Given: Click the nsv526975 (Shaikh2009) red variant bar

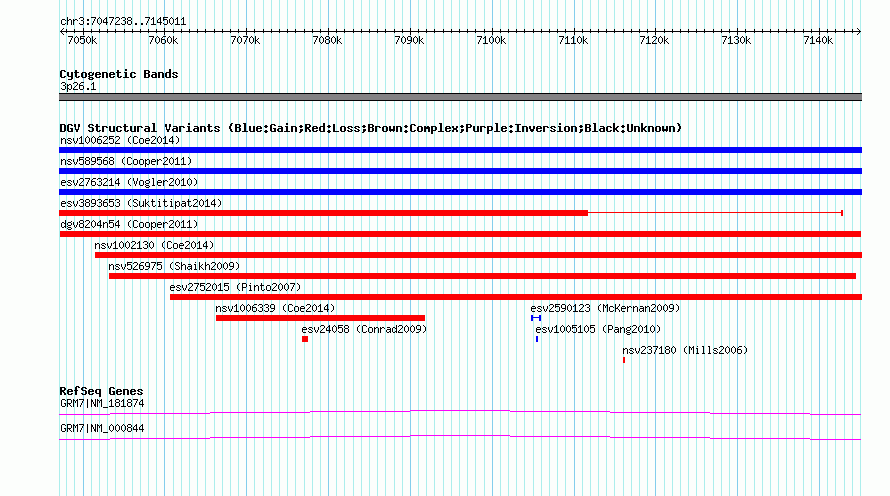Looking at the screenshot, I should click(x=482, y=276).
